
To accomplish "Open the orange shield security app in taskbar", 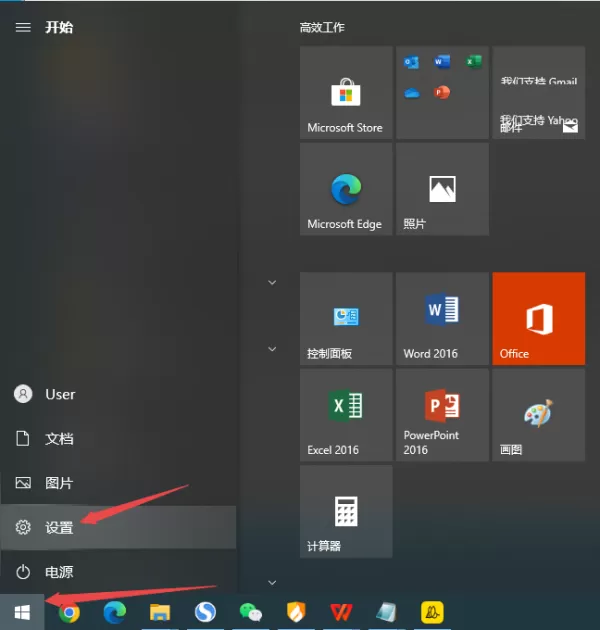I will pyautogui.click(x=296, y=612).
